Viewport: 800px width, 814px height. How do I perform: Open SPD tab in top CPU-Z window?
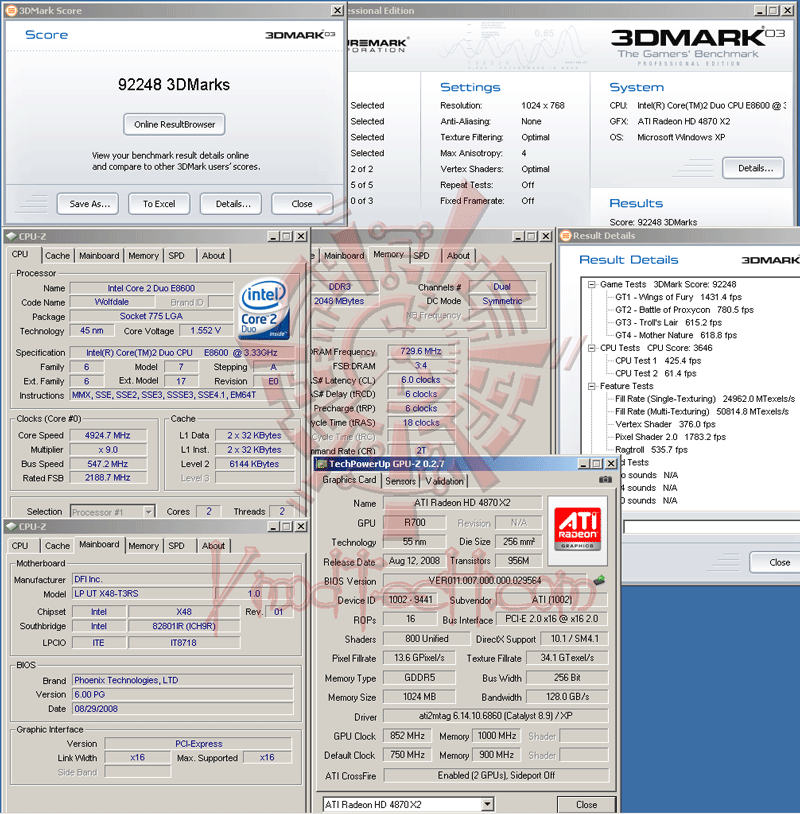(177, 255)
